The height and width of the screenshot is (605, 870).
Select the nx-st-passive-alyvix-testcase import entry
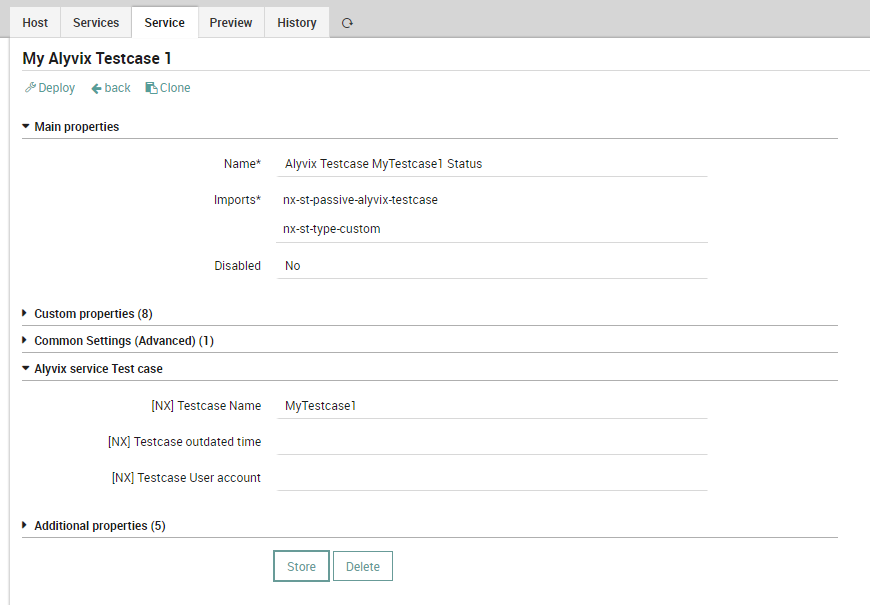click(360, 200)
